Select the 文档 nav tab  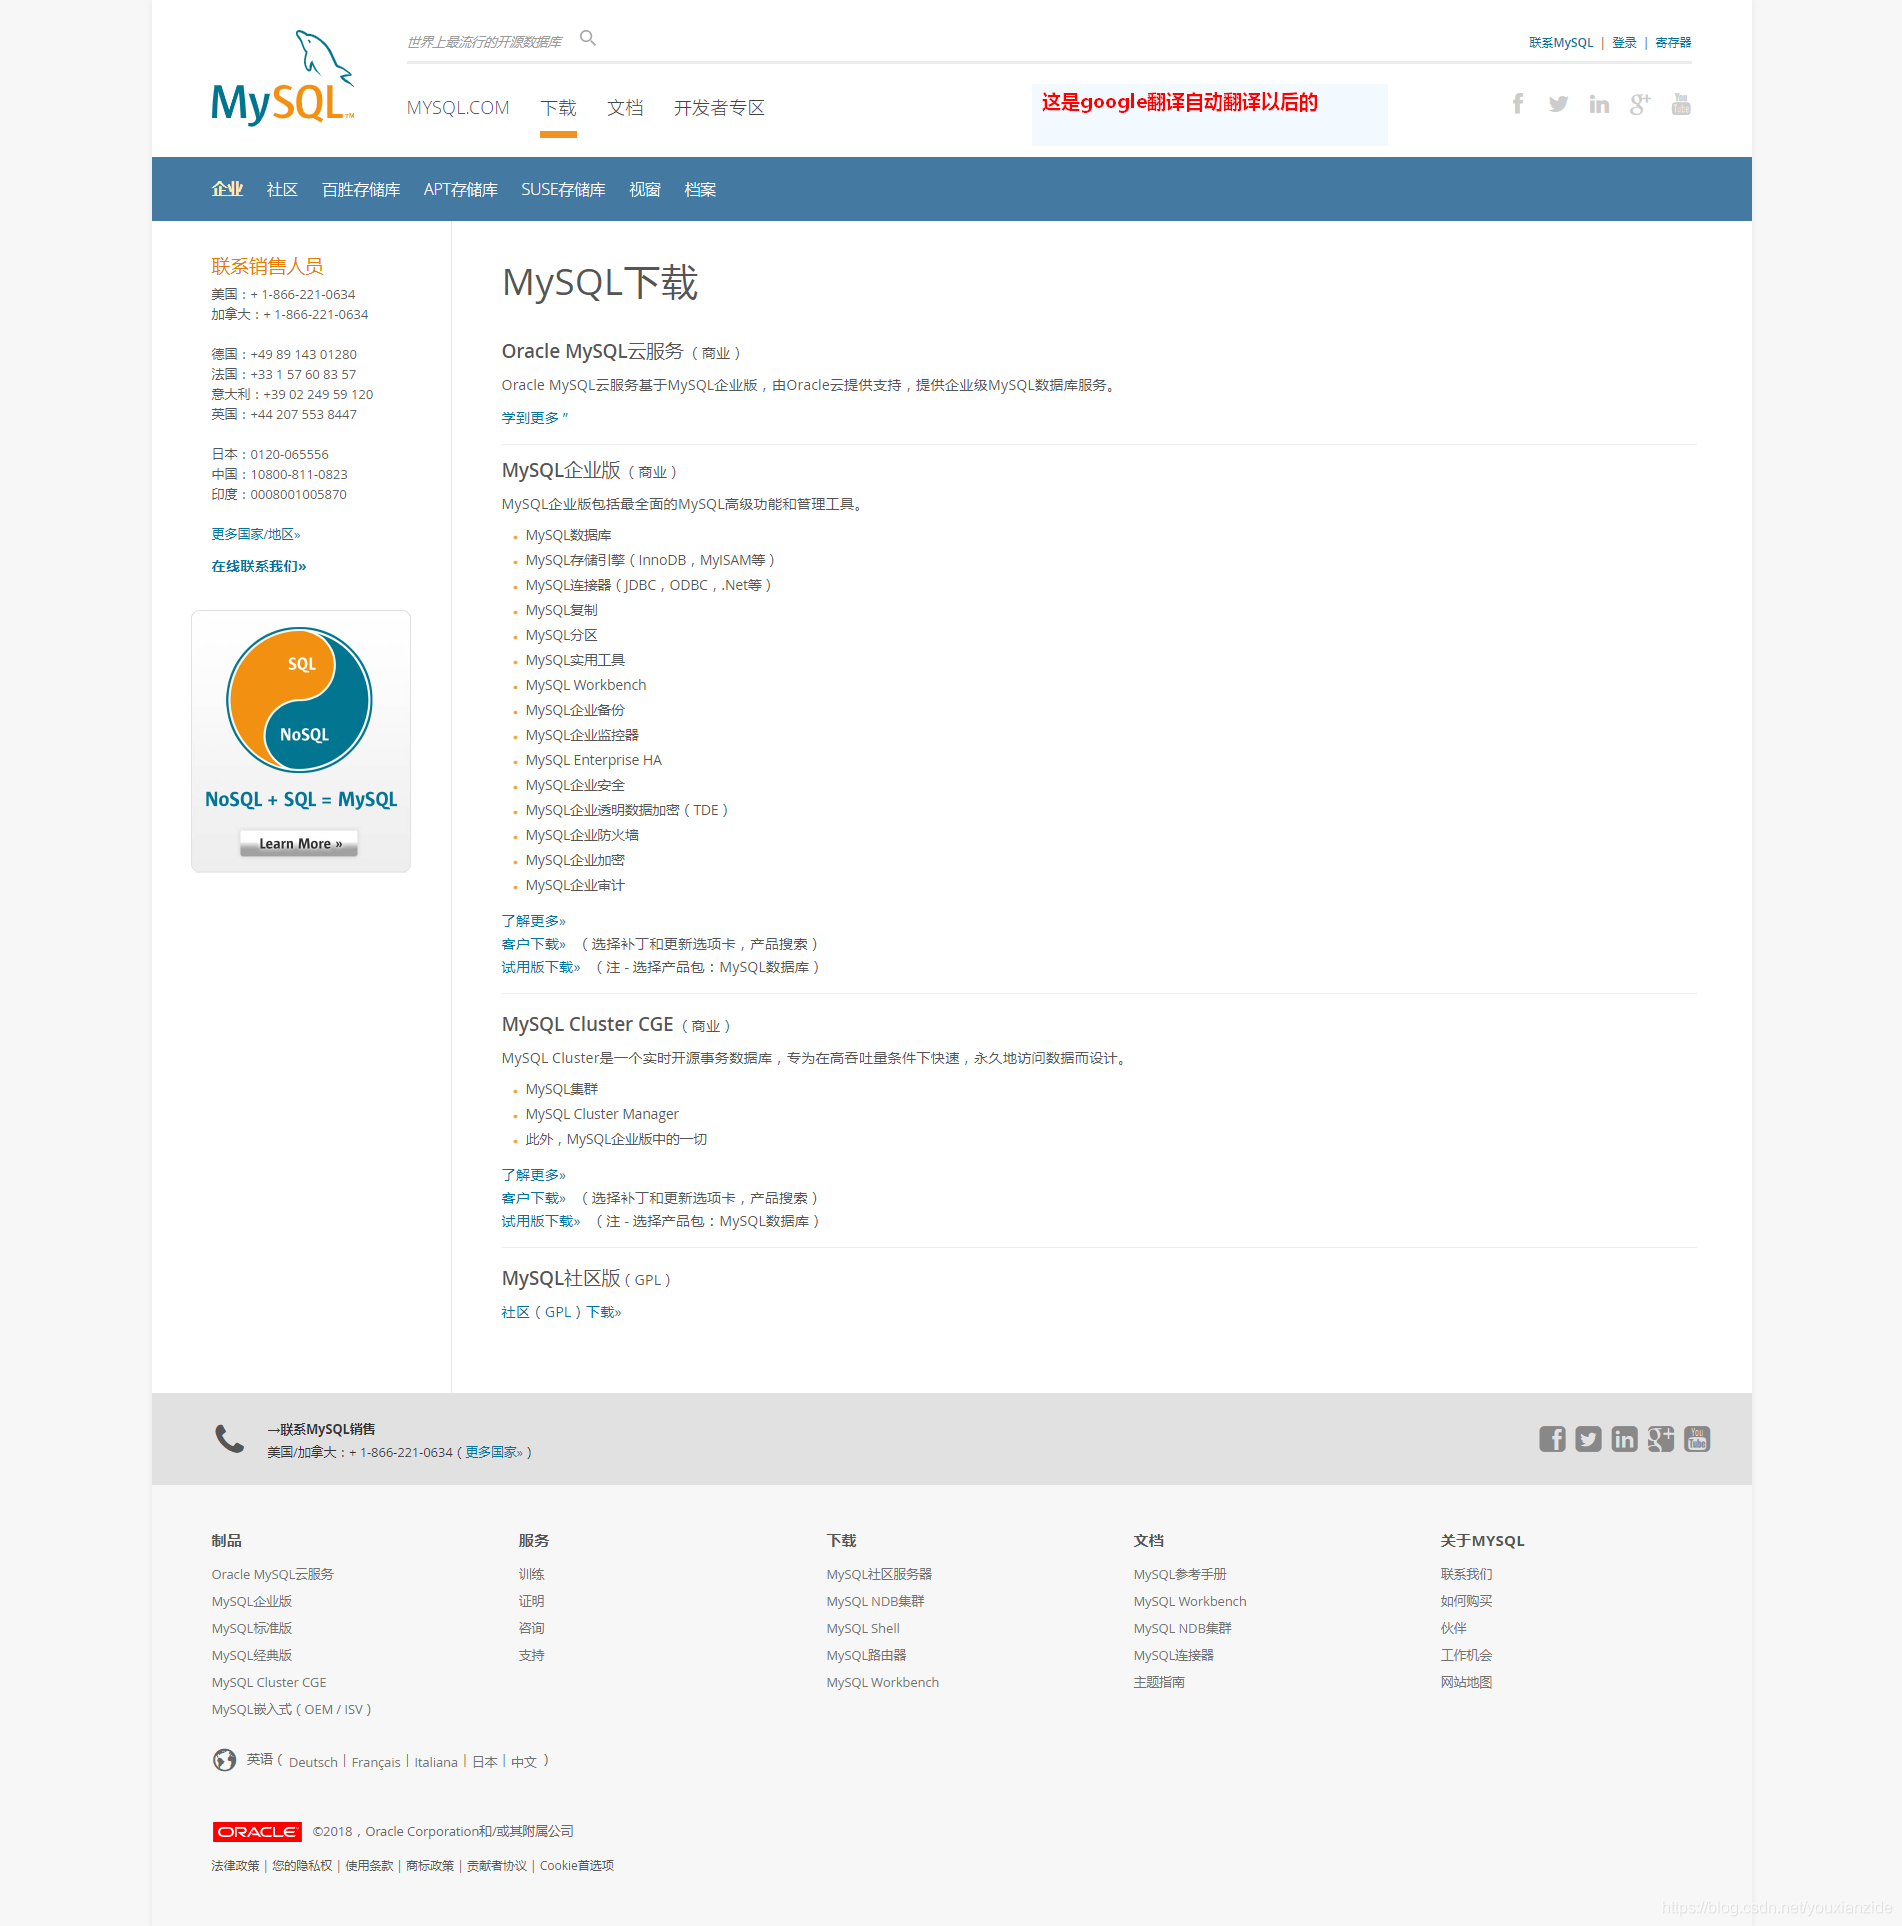click(625, 108)
